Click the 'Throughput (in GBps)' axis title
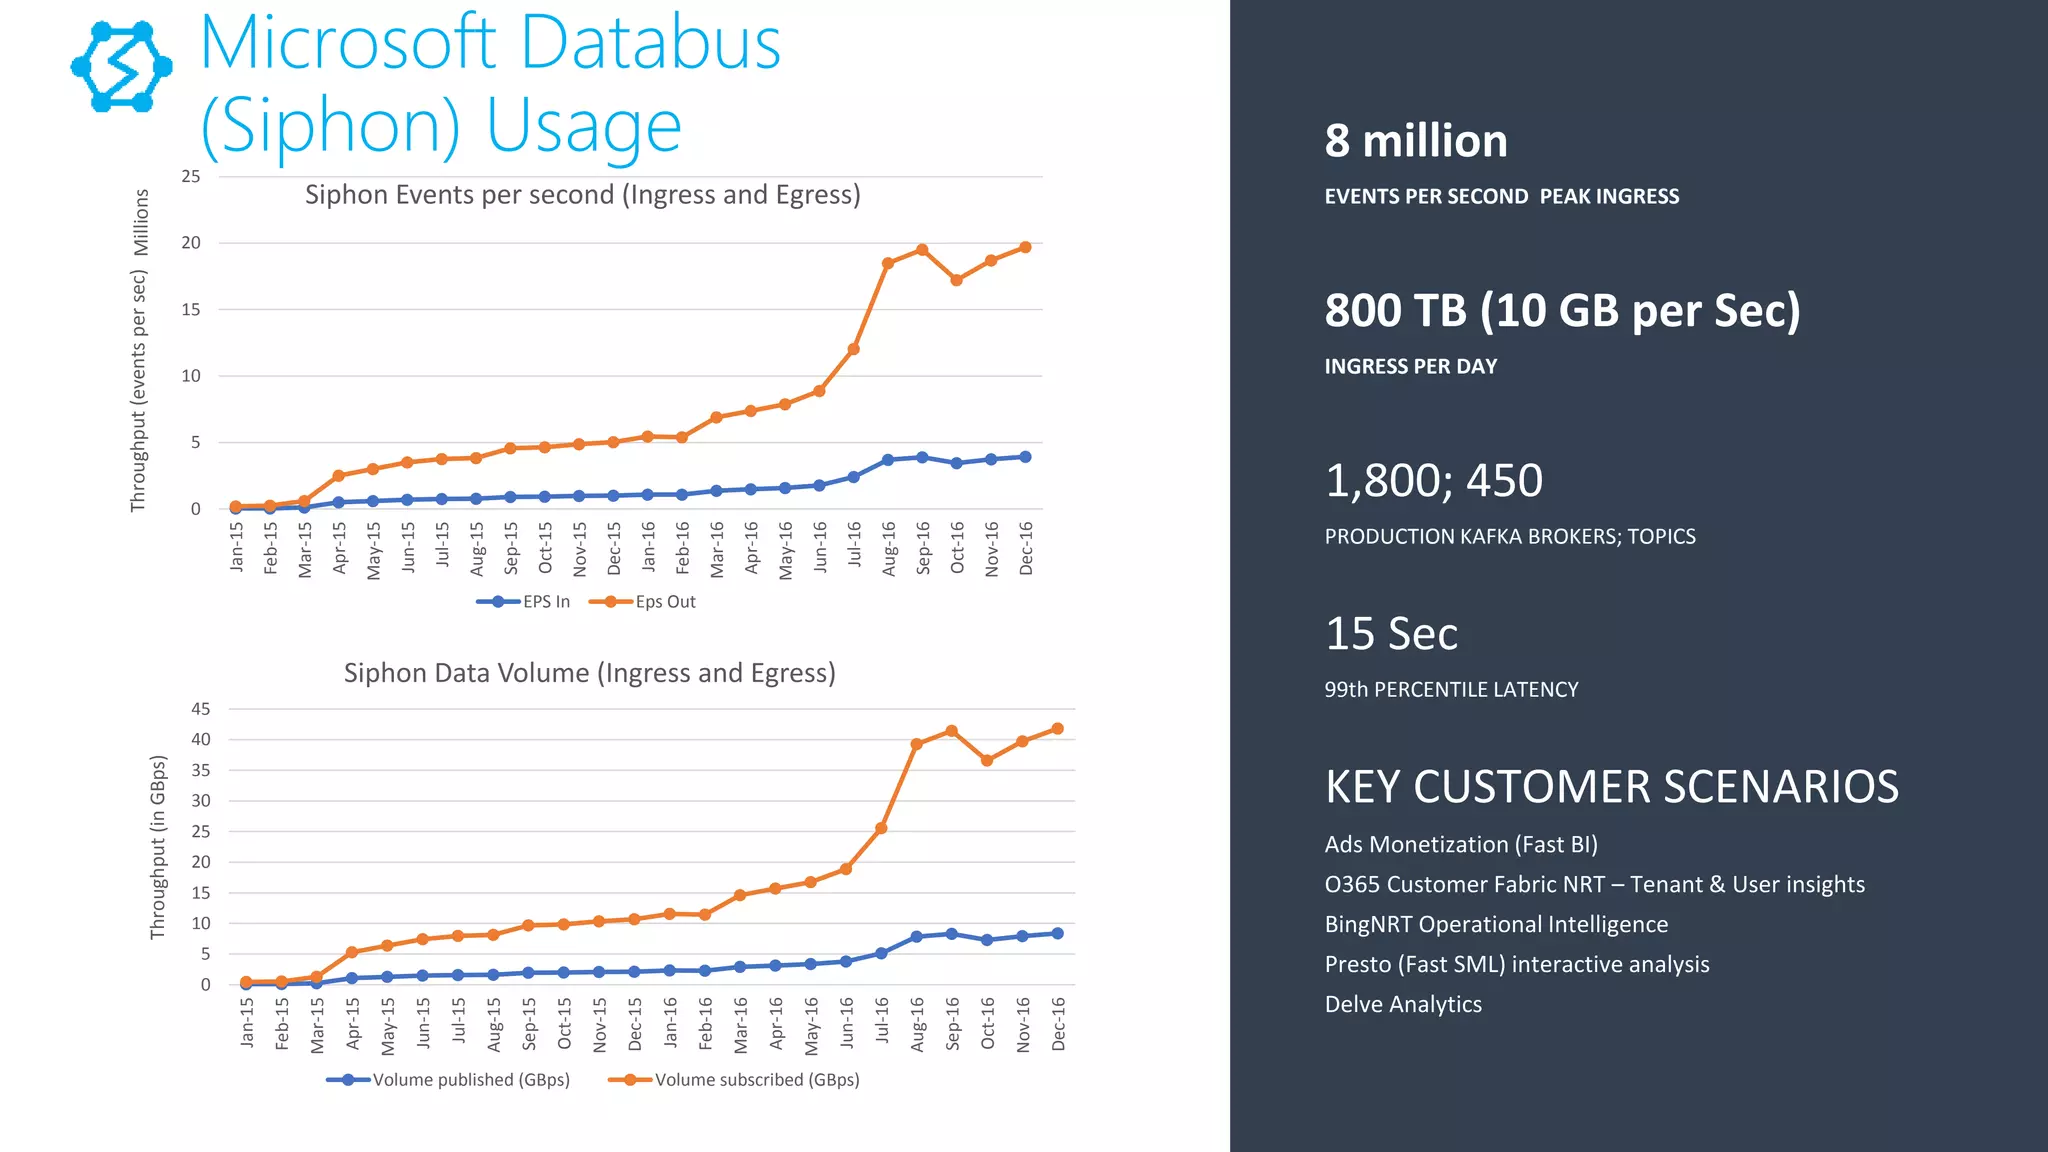Screen dimensions: 2048x1152 [157, 847]
